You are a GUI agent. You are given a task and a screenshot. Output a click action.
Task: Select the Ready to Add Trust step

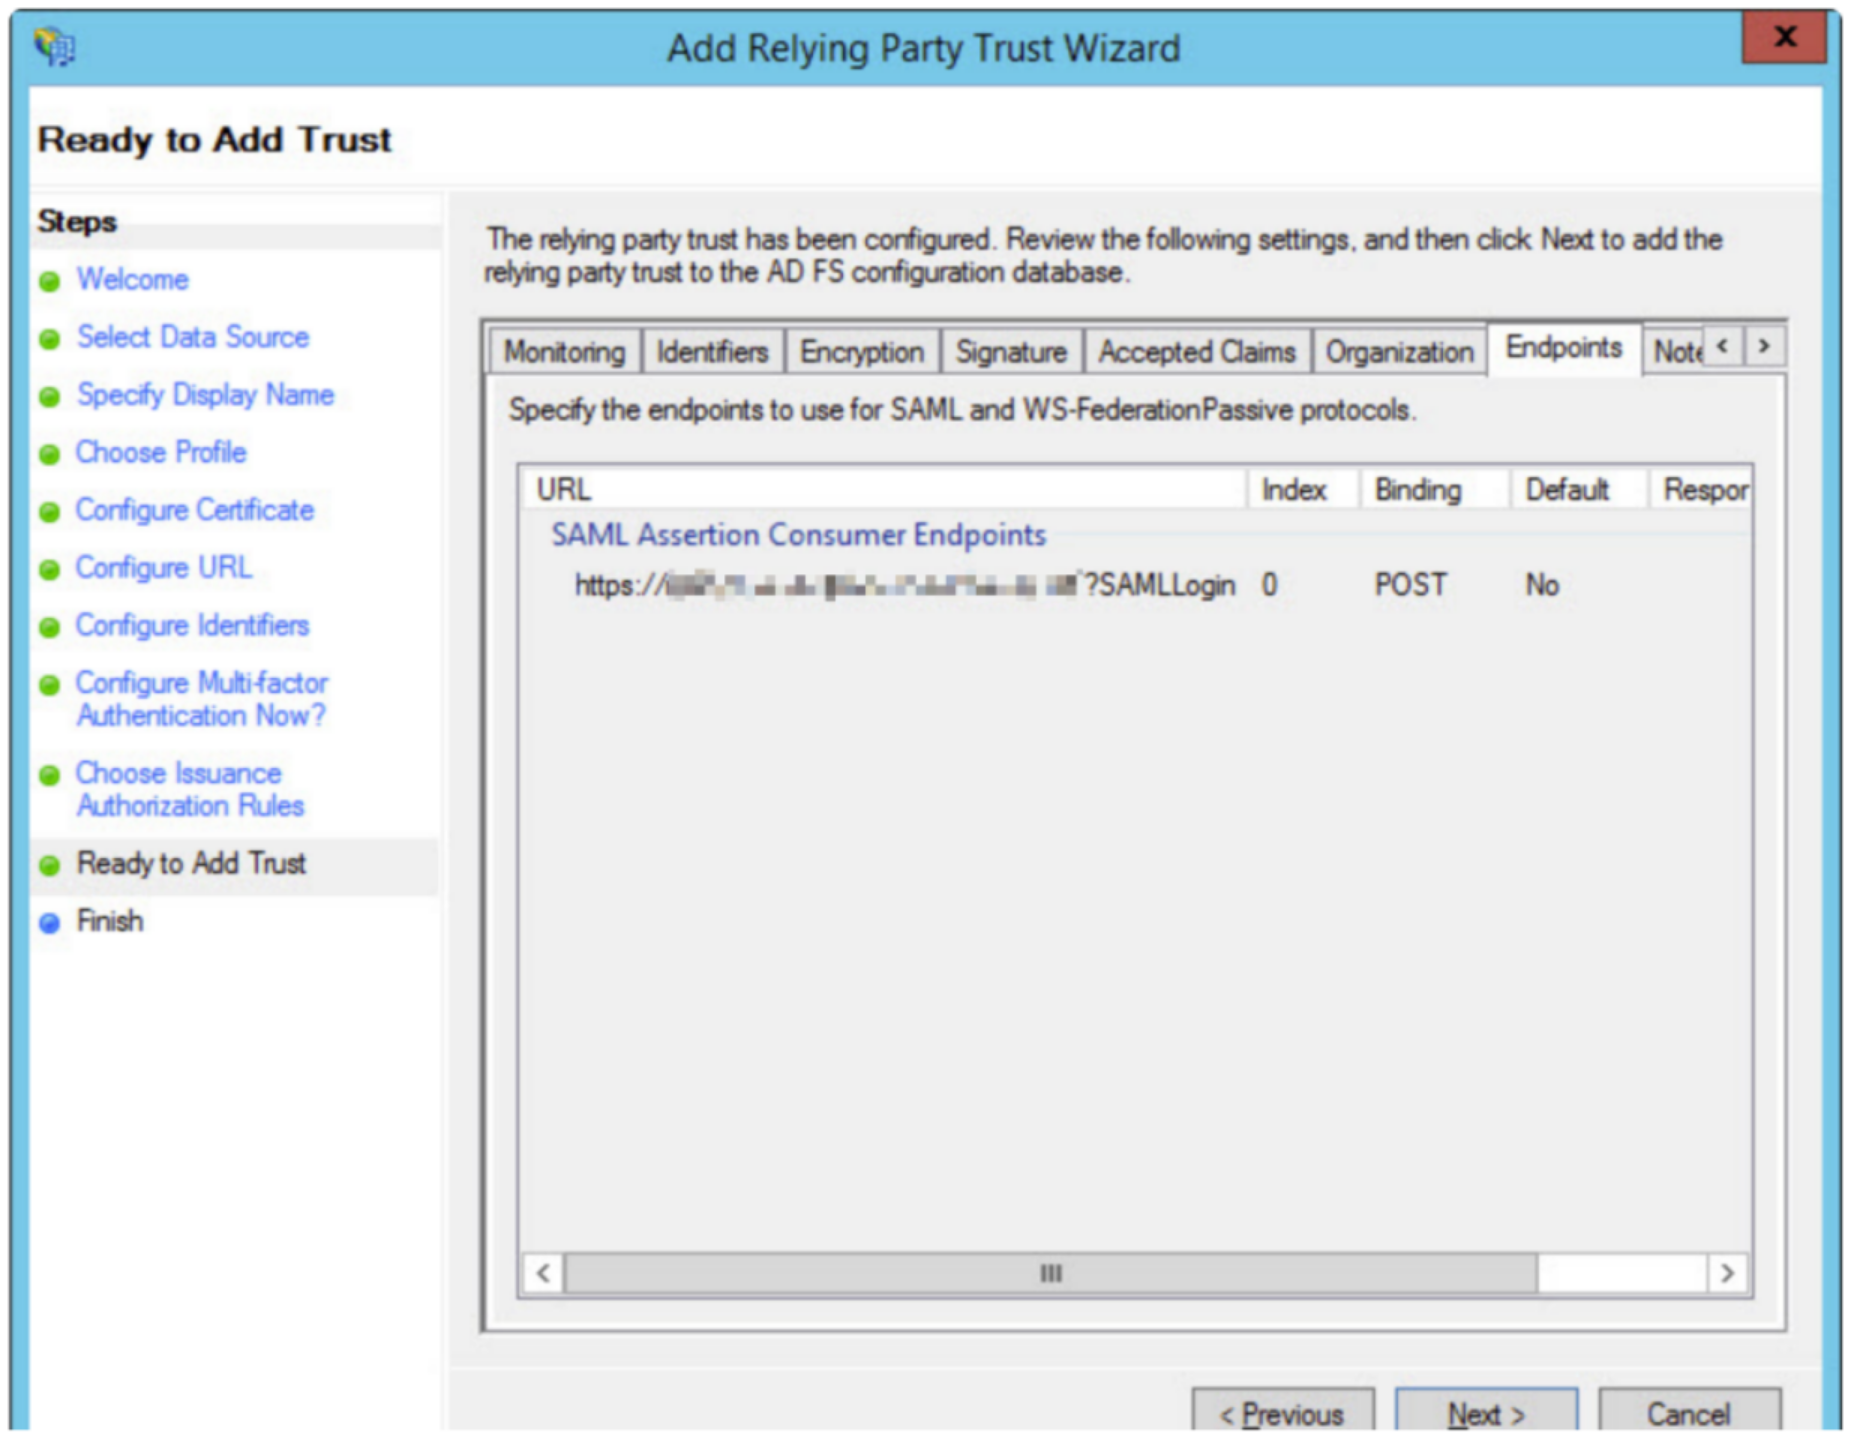192,864
